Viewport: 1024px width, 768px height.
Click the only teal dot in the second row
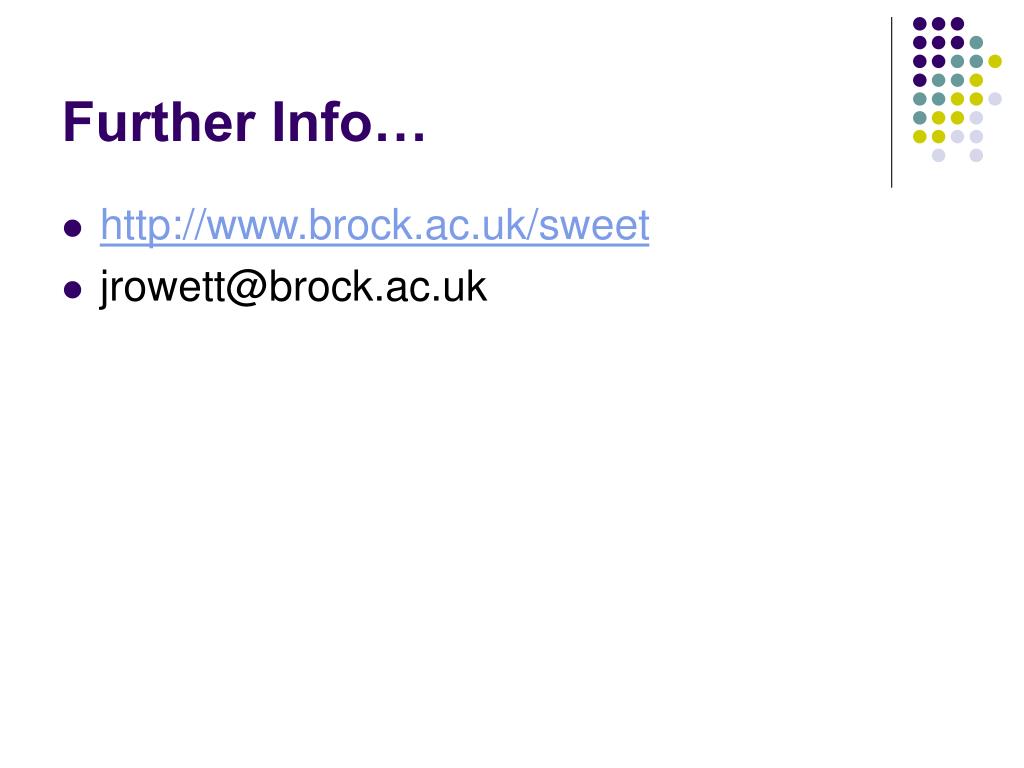(976, 43)
